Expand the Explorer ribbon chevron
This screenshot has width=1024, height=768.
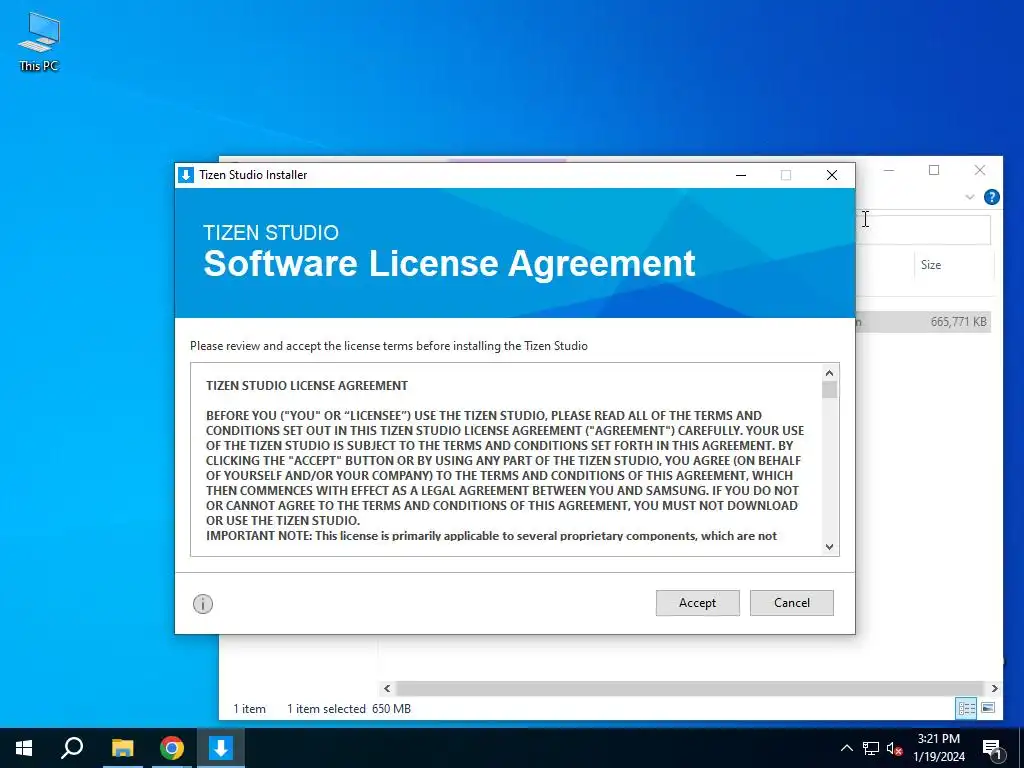[970, 197]
